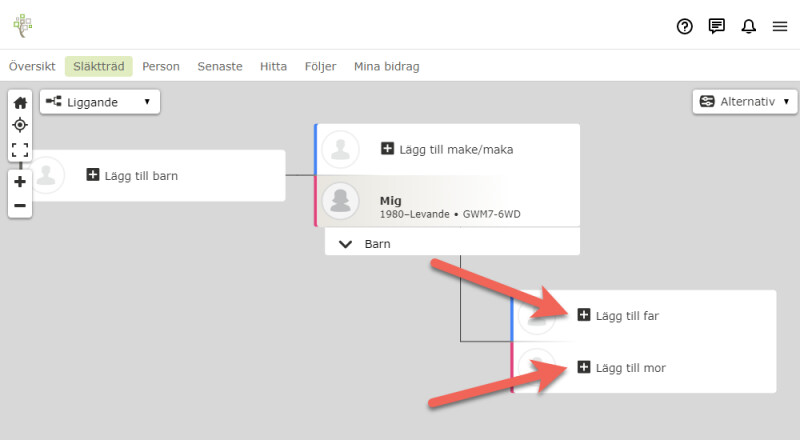The height and width of the screenshot is (440, 800).
Task: Recenter tree with the crosshair icon
Action: coord(20,125)
